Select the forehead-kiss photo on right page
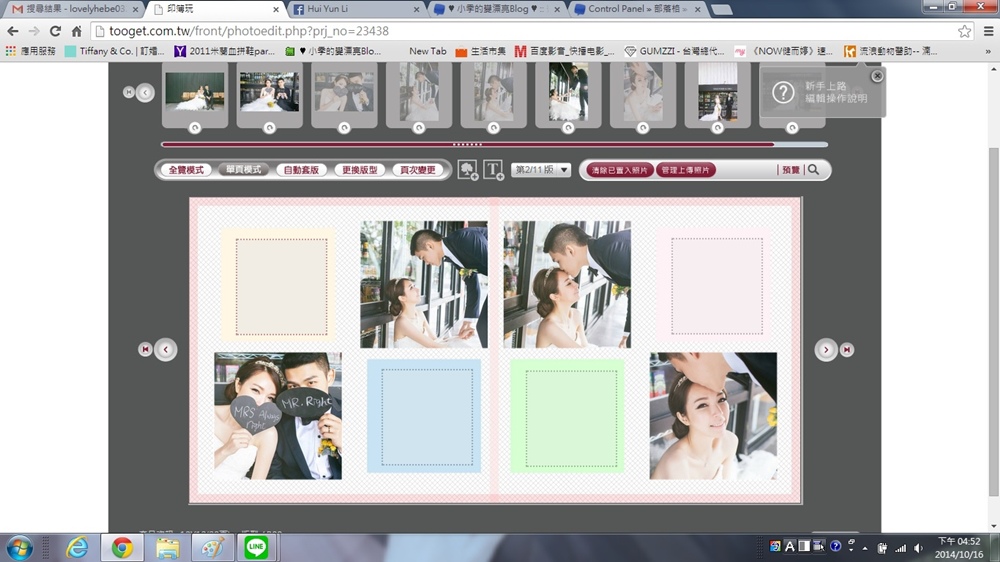This screenshot has width=1000, height=562. 567,285
